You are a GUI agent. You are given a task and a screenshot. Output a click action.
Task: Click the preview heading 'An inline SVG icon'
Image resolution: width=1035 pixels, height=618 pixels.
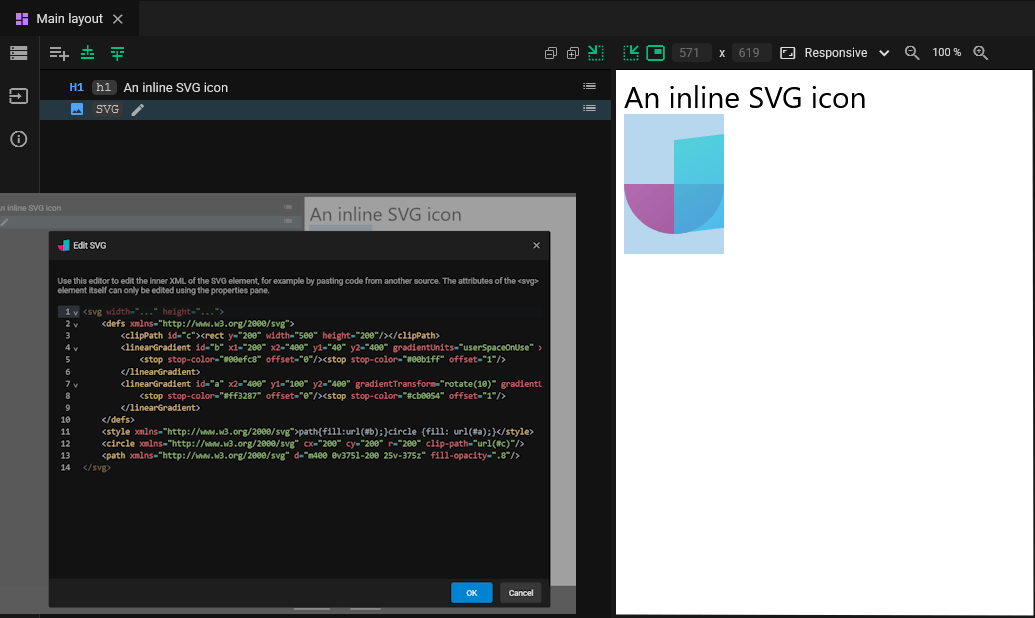745,98
